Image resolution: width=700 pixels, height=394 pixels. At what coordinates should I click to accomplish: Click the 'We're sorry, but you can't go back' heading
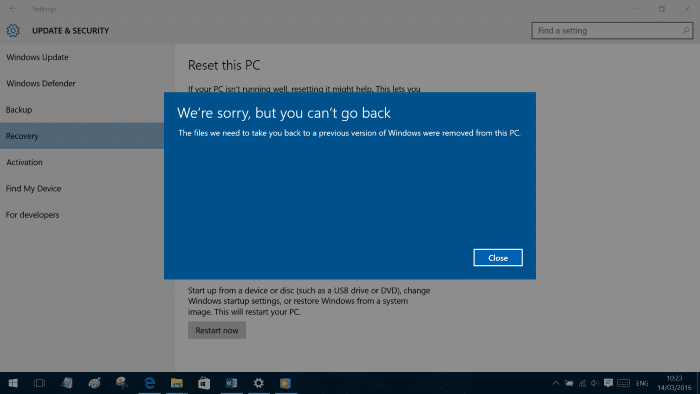tap(283, 113)
